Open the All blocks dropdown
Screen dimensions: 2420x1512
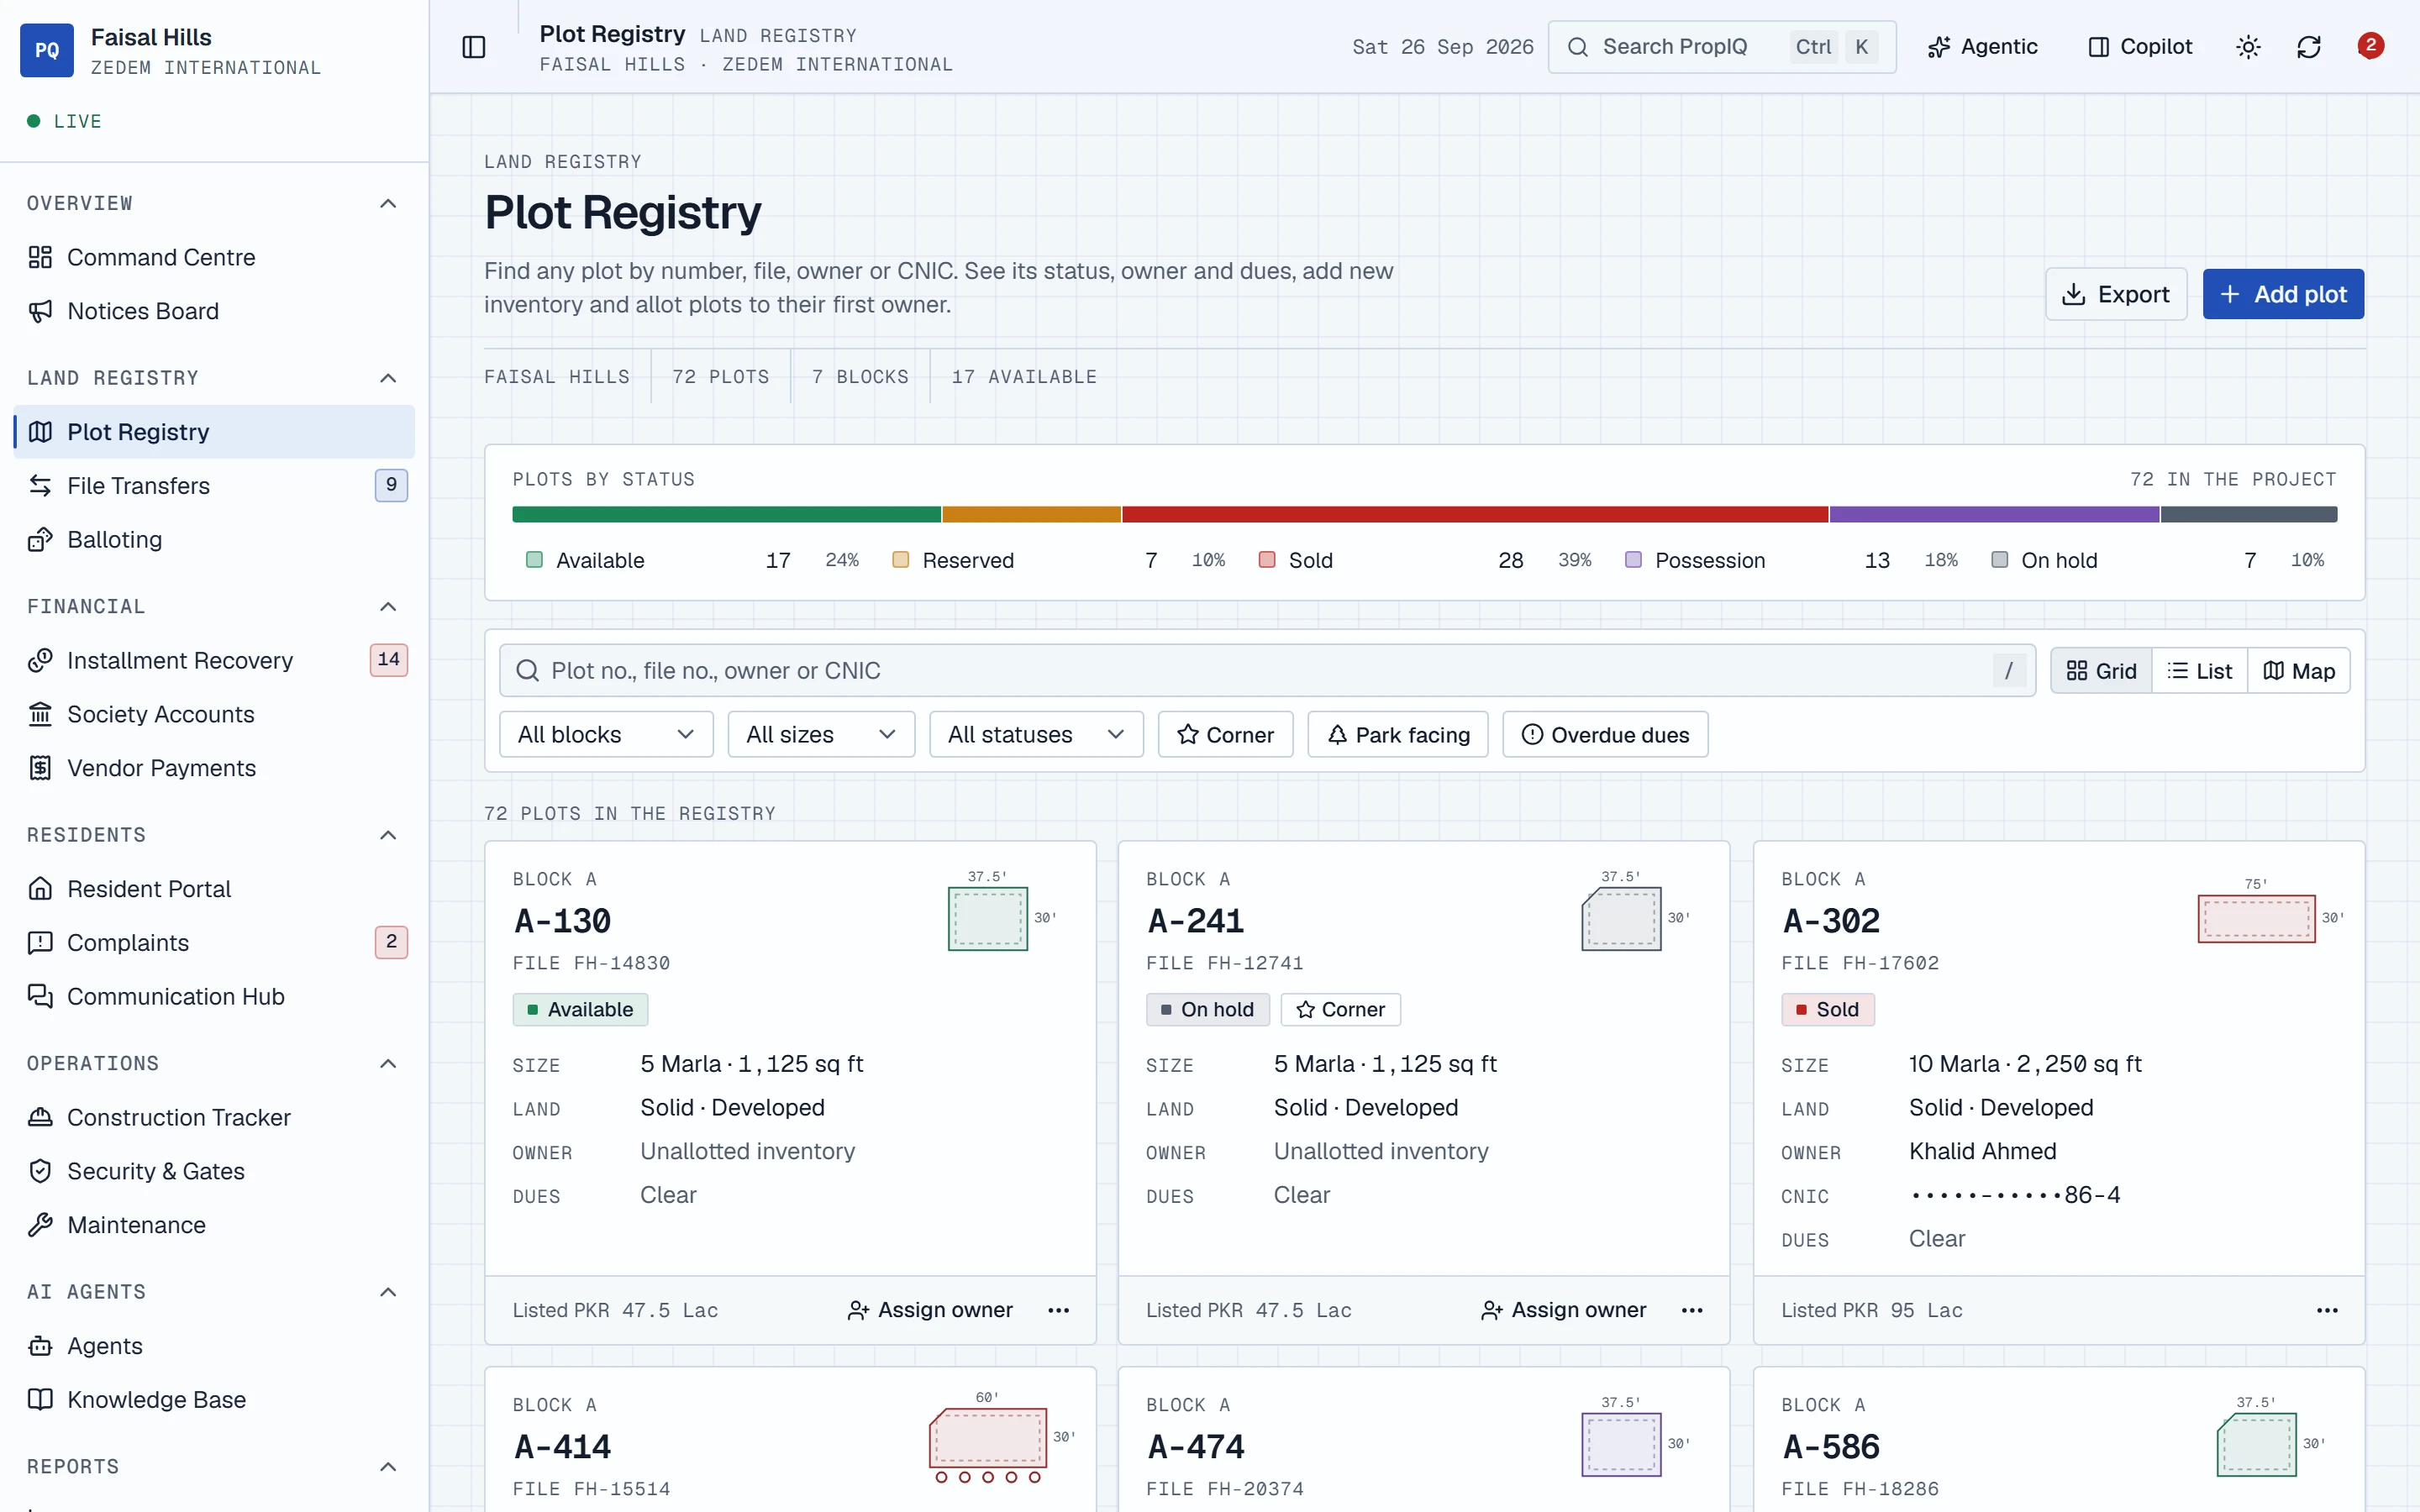[606, 734]
